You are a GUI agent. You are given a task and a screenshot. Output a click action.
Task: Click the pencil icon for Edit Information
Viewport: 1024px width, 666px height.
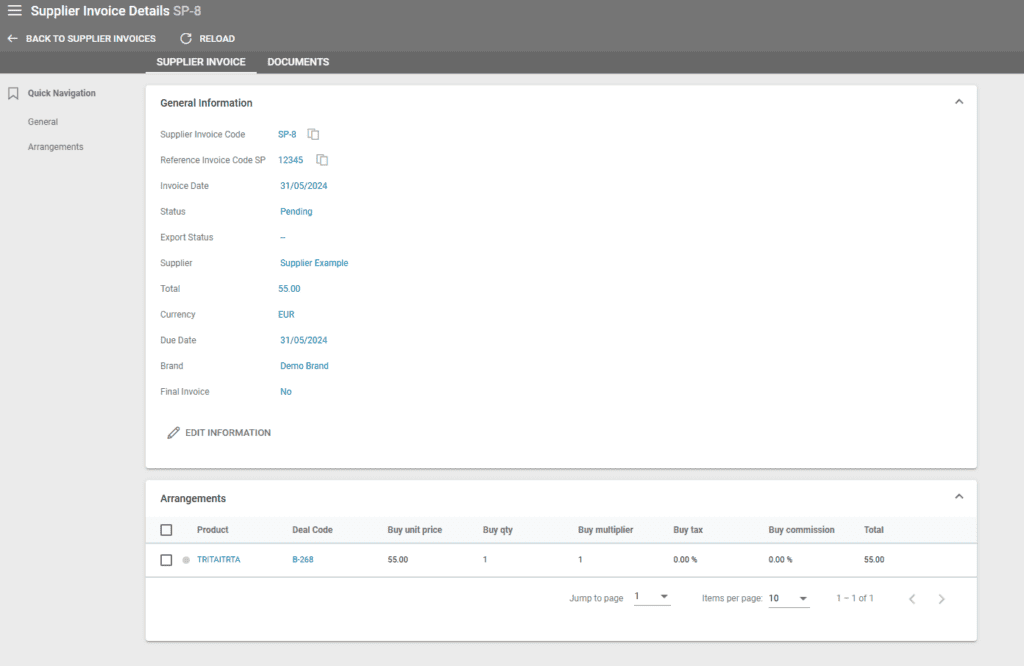pyautogui.click(x=174, y=433)
